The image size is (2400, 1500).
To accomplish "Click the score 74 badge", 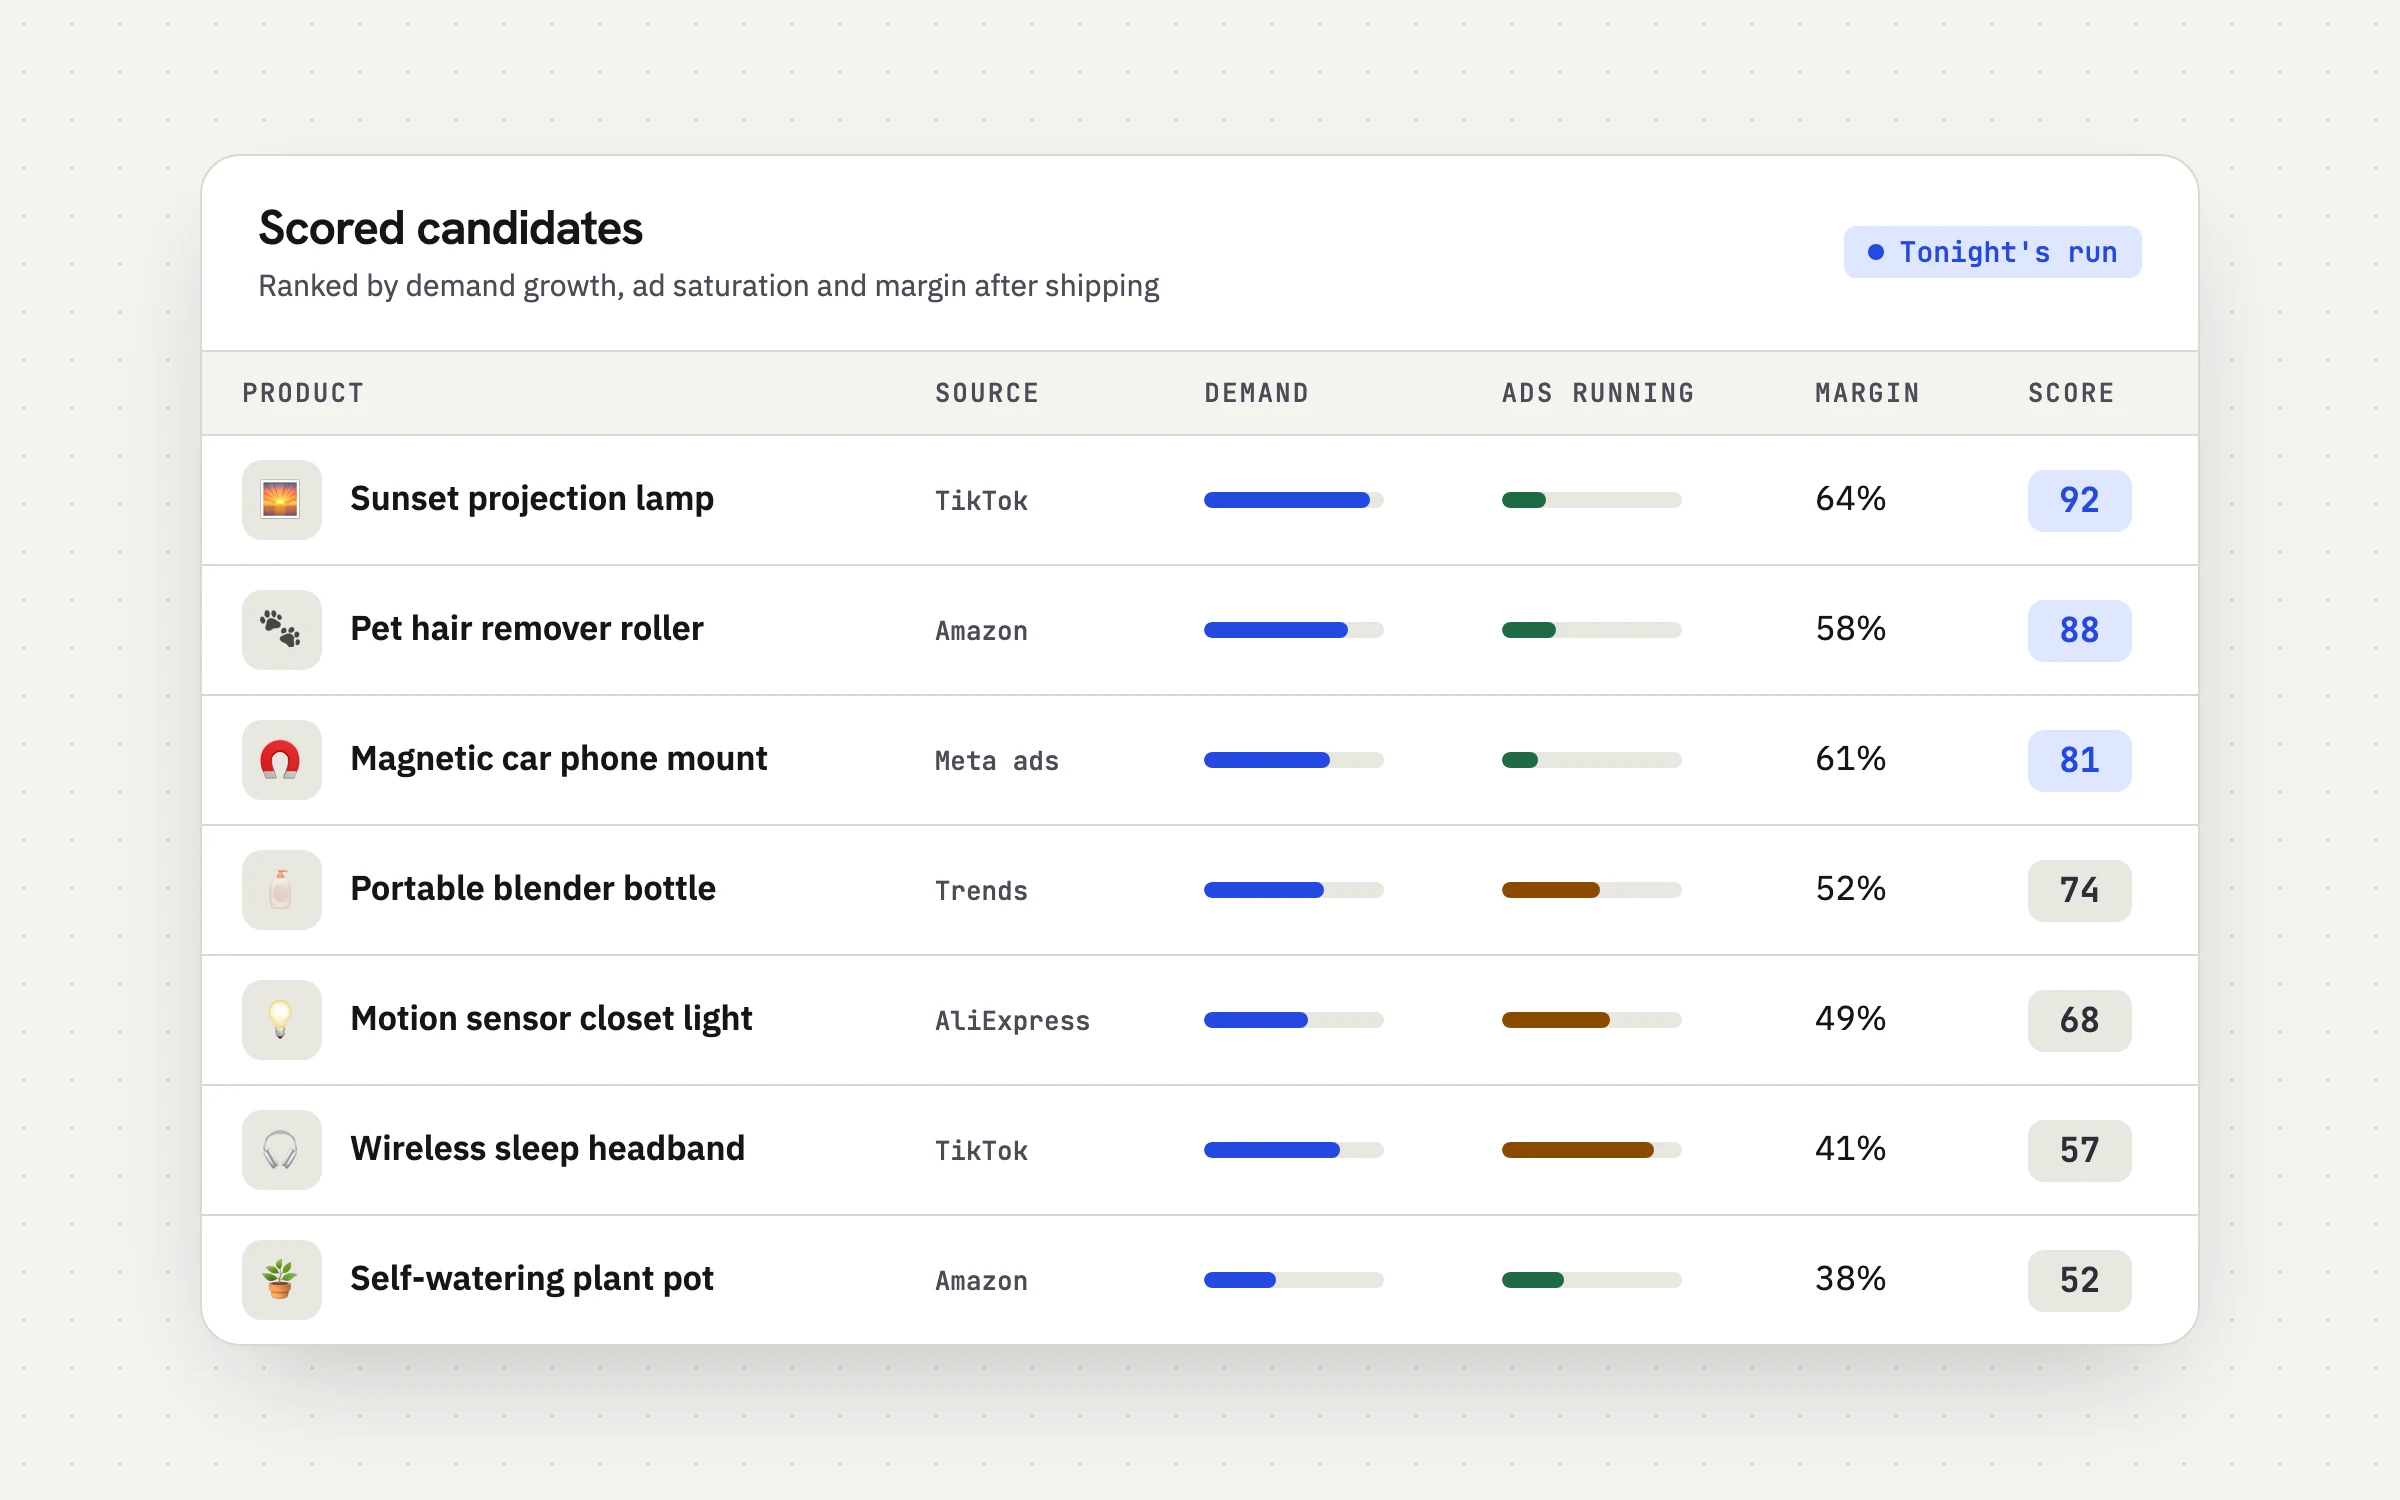I will click(x=2079, y=890).
